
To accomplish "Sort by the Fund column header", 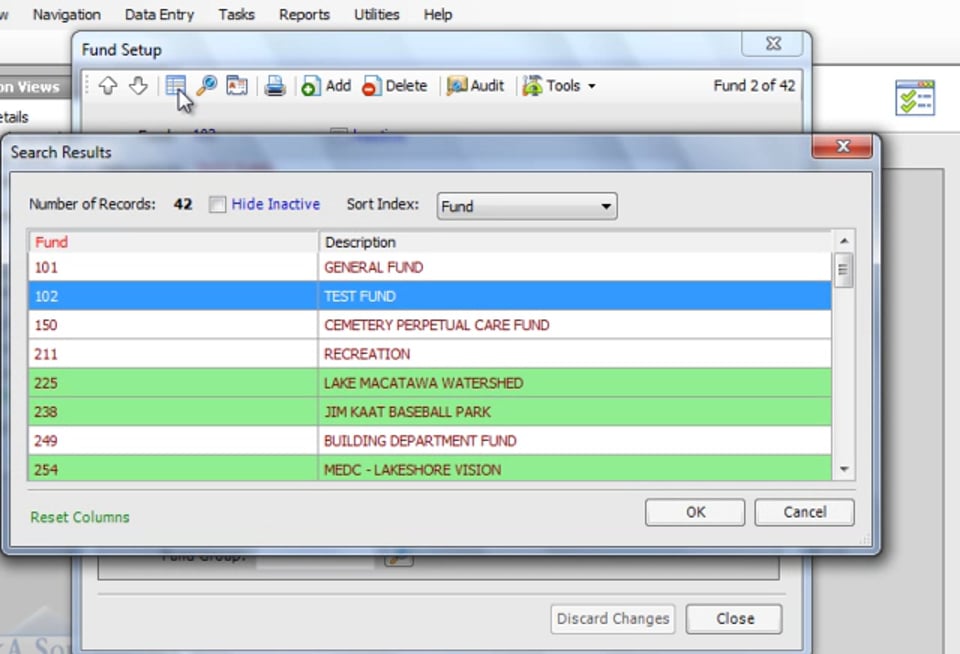I will click(173, 242).
